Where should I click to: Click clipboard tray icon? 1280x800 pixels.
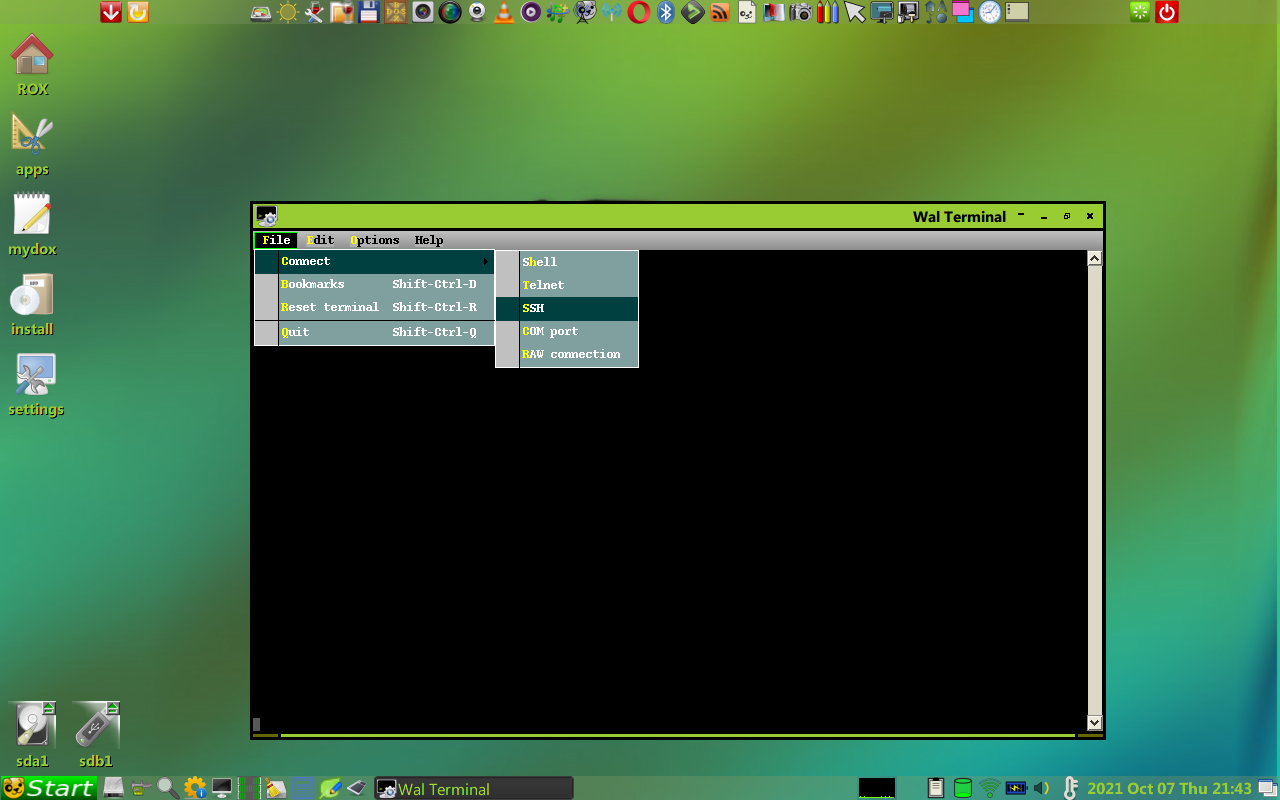point(936,788)
